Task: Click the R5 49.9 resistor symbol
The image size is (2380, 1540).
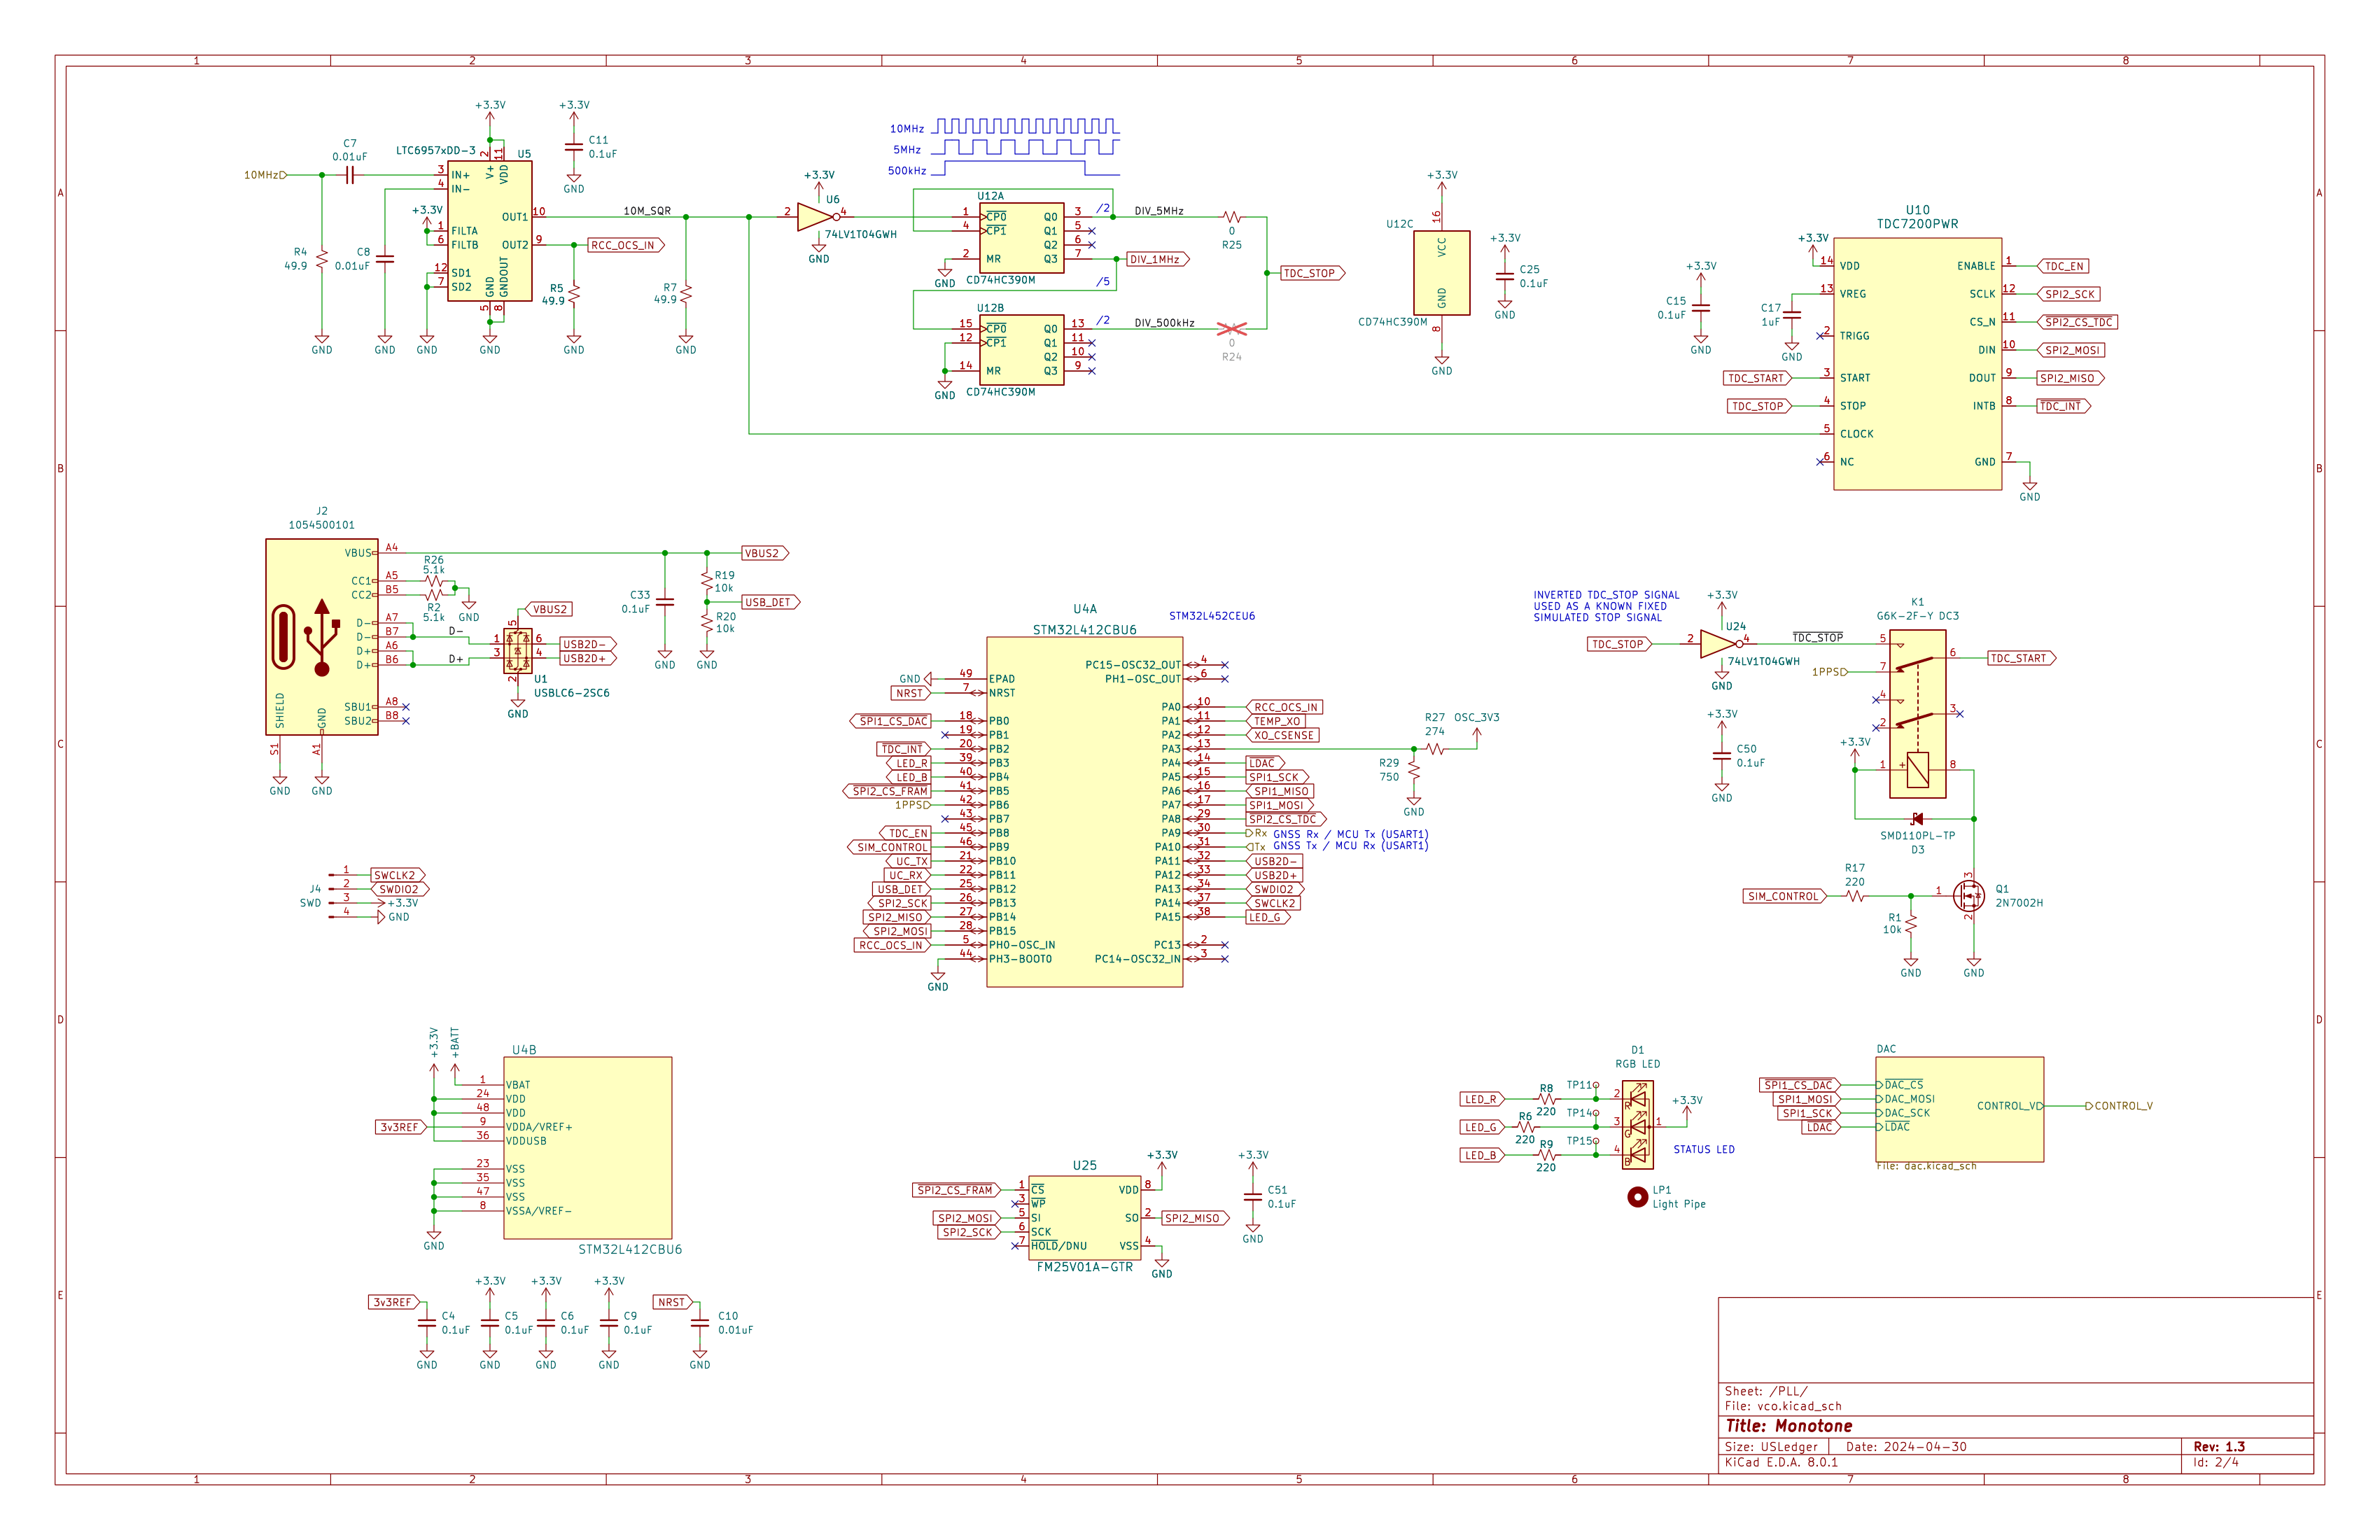Action: (x=574, y=294)
